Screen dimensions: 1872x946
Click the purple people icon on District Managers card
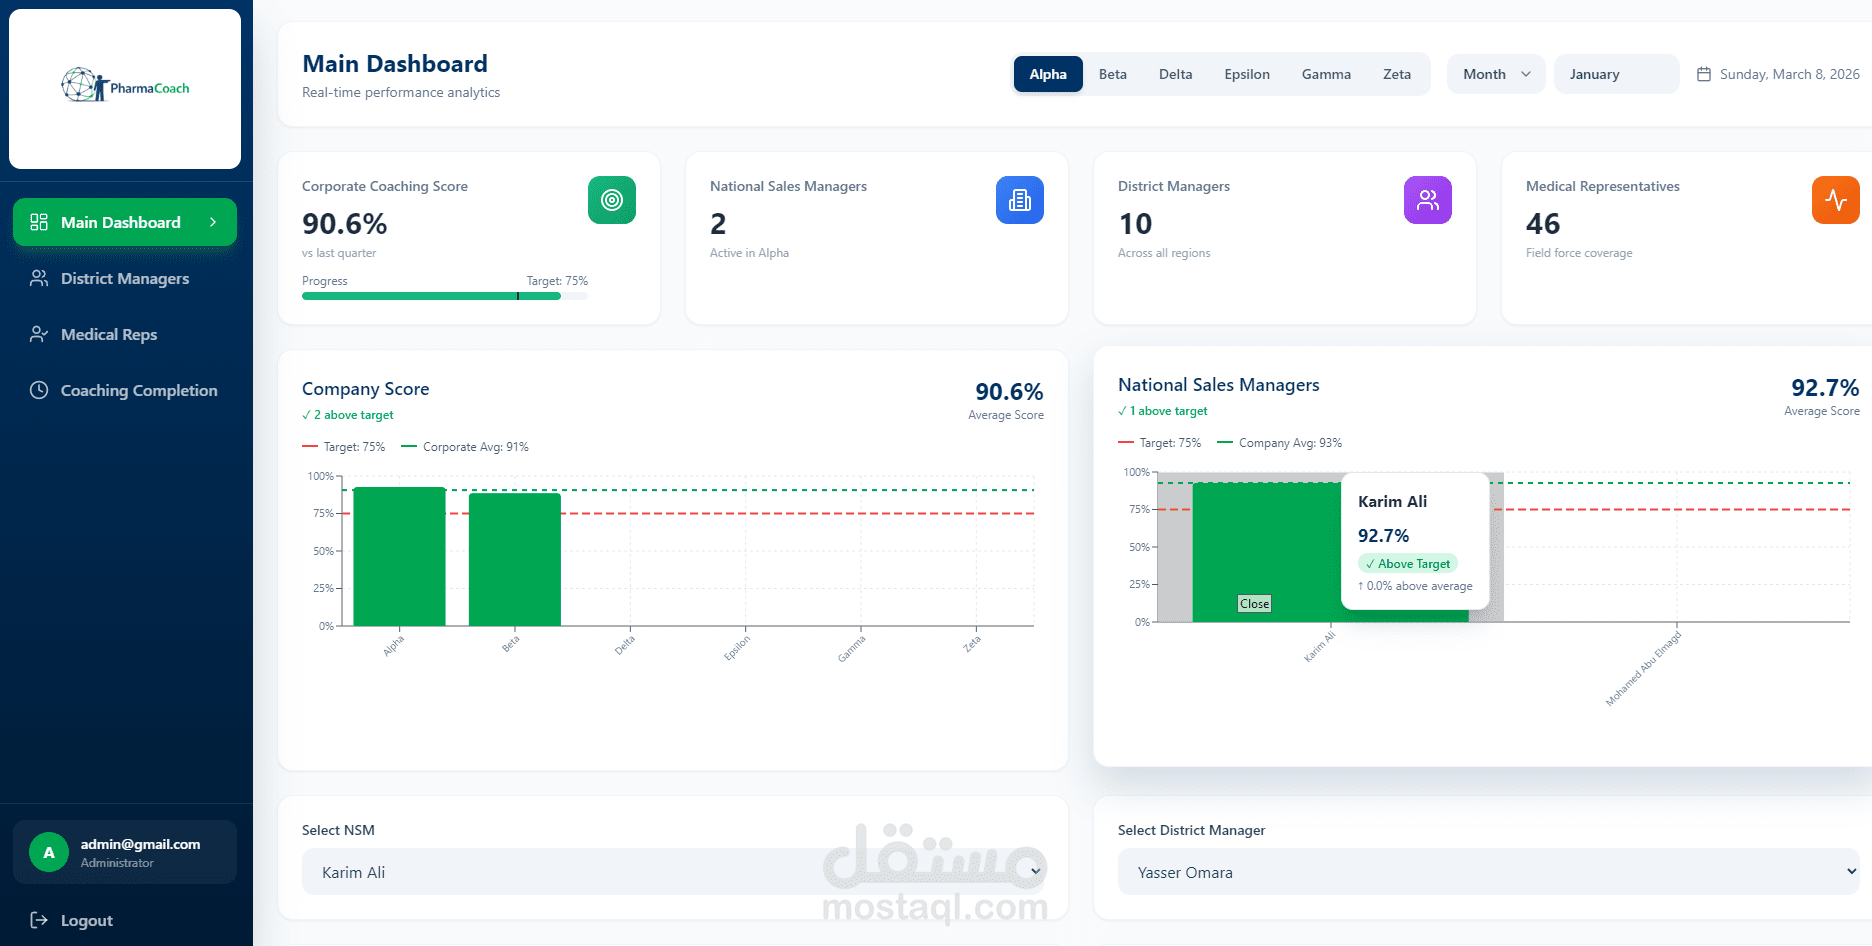tap(1428, 200)
